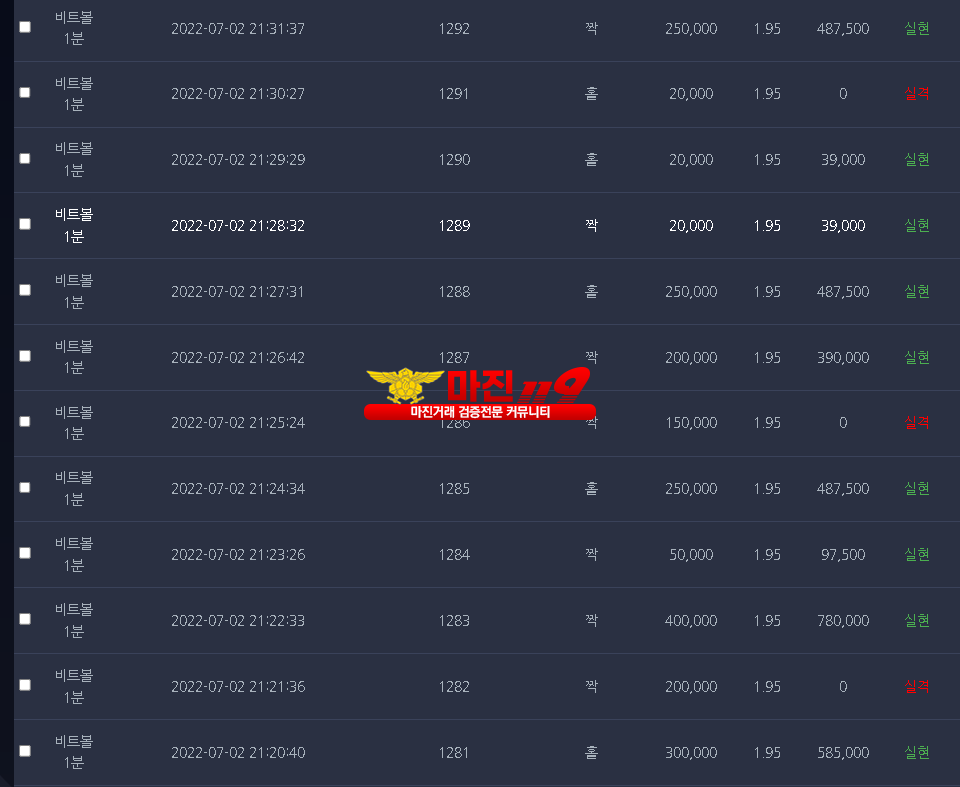
Task: Click the 300,000 bet amount on round 1281
Action: pyautogui.click(x=691, y=753)
